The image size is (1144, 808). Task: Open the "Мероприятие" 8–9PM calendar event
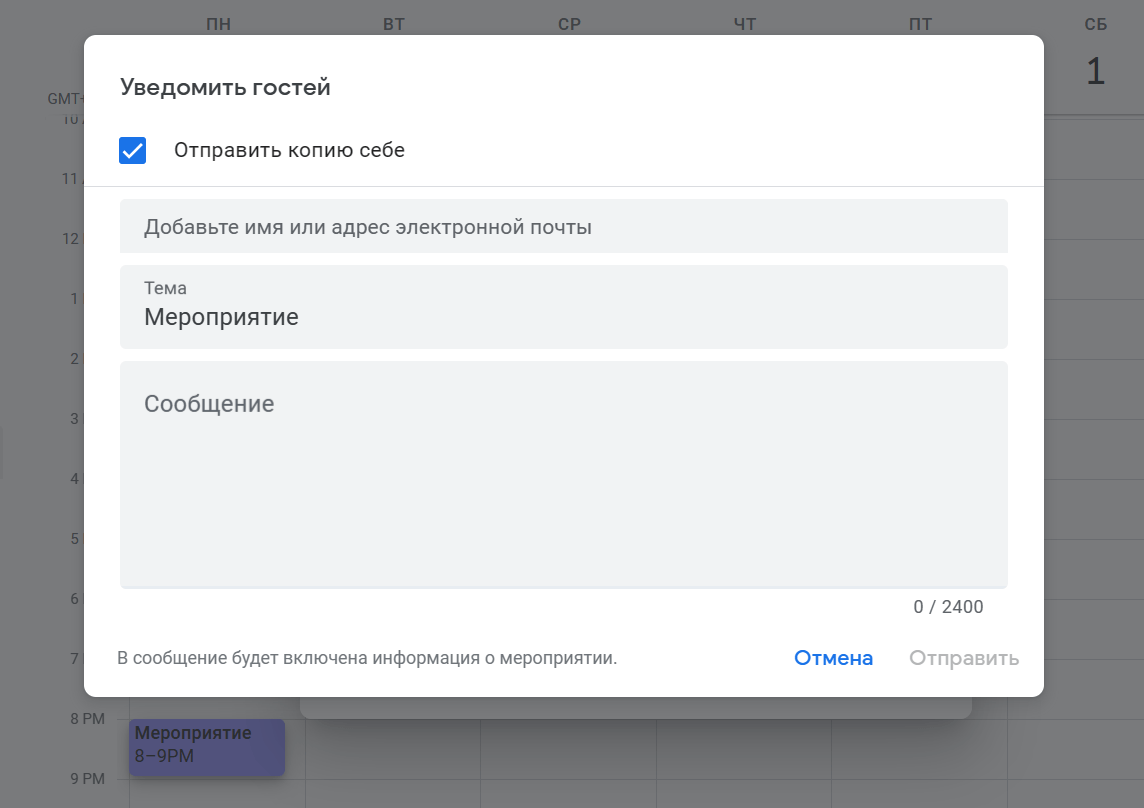[207, 747]
